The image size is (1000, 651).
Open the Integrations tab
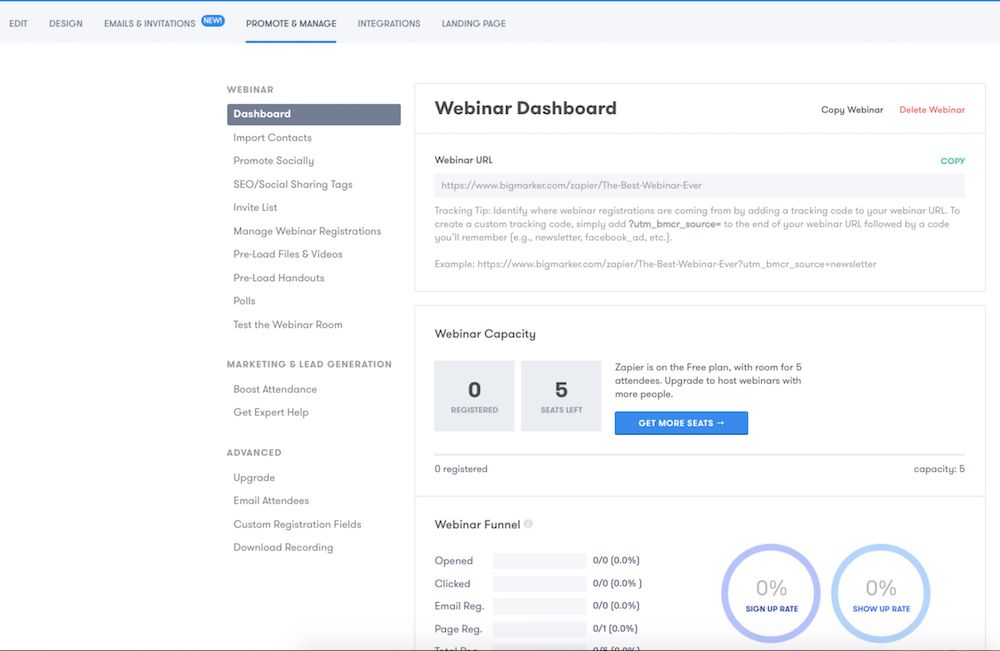tap(389, 23)
